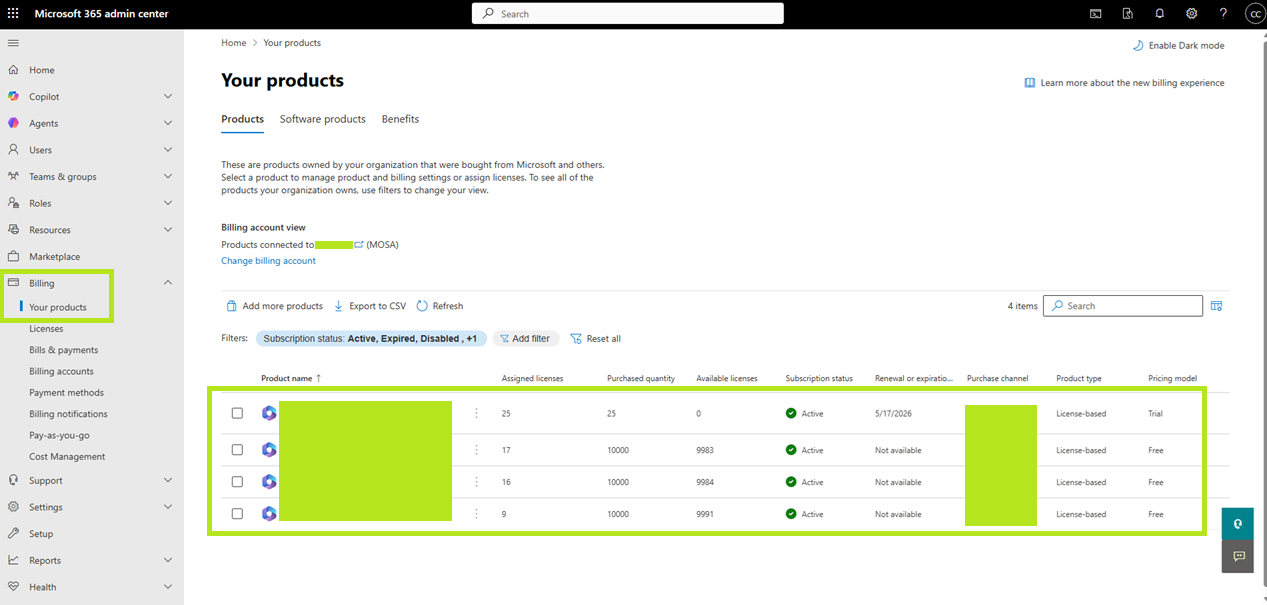Open Pay-as-you-go in sidebar
Viewport: 1267px width, 605px height.
point(59,436)
